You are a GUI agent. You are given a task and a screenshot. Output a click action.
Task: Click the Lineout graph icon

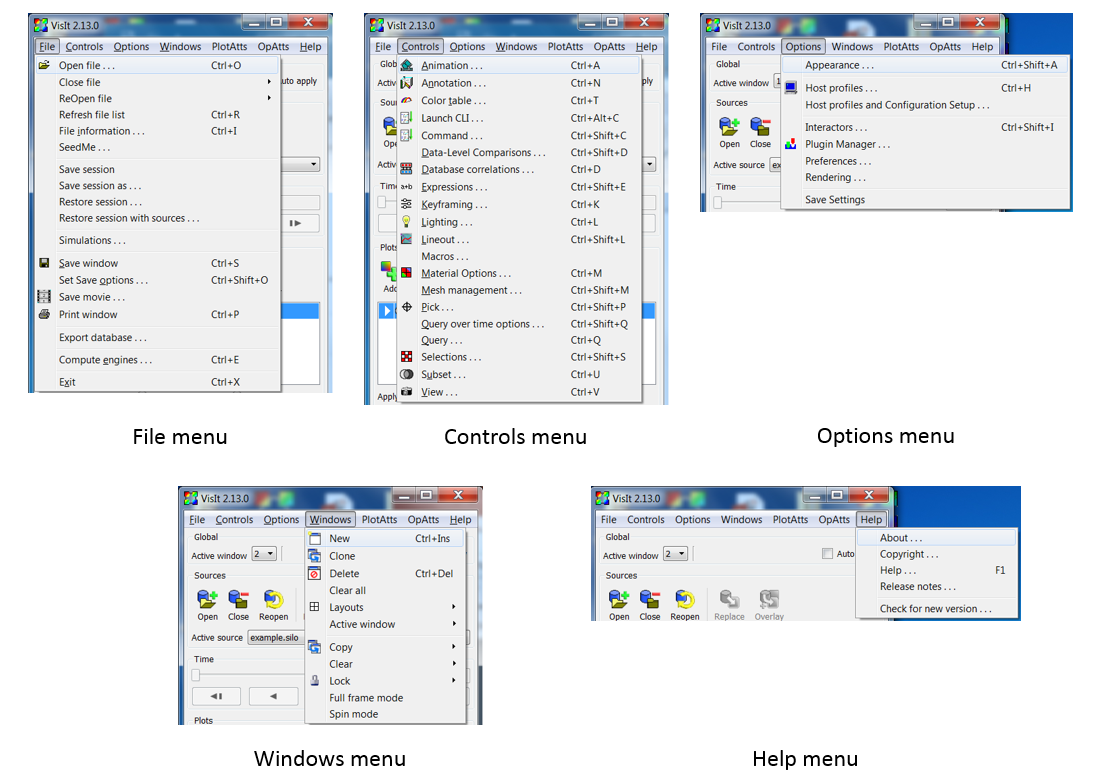[x=407, y=239]
